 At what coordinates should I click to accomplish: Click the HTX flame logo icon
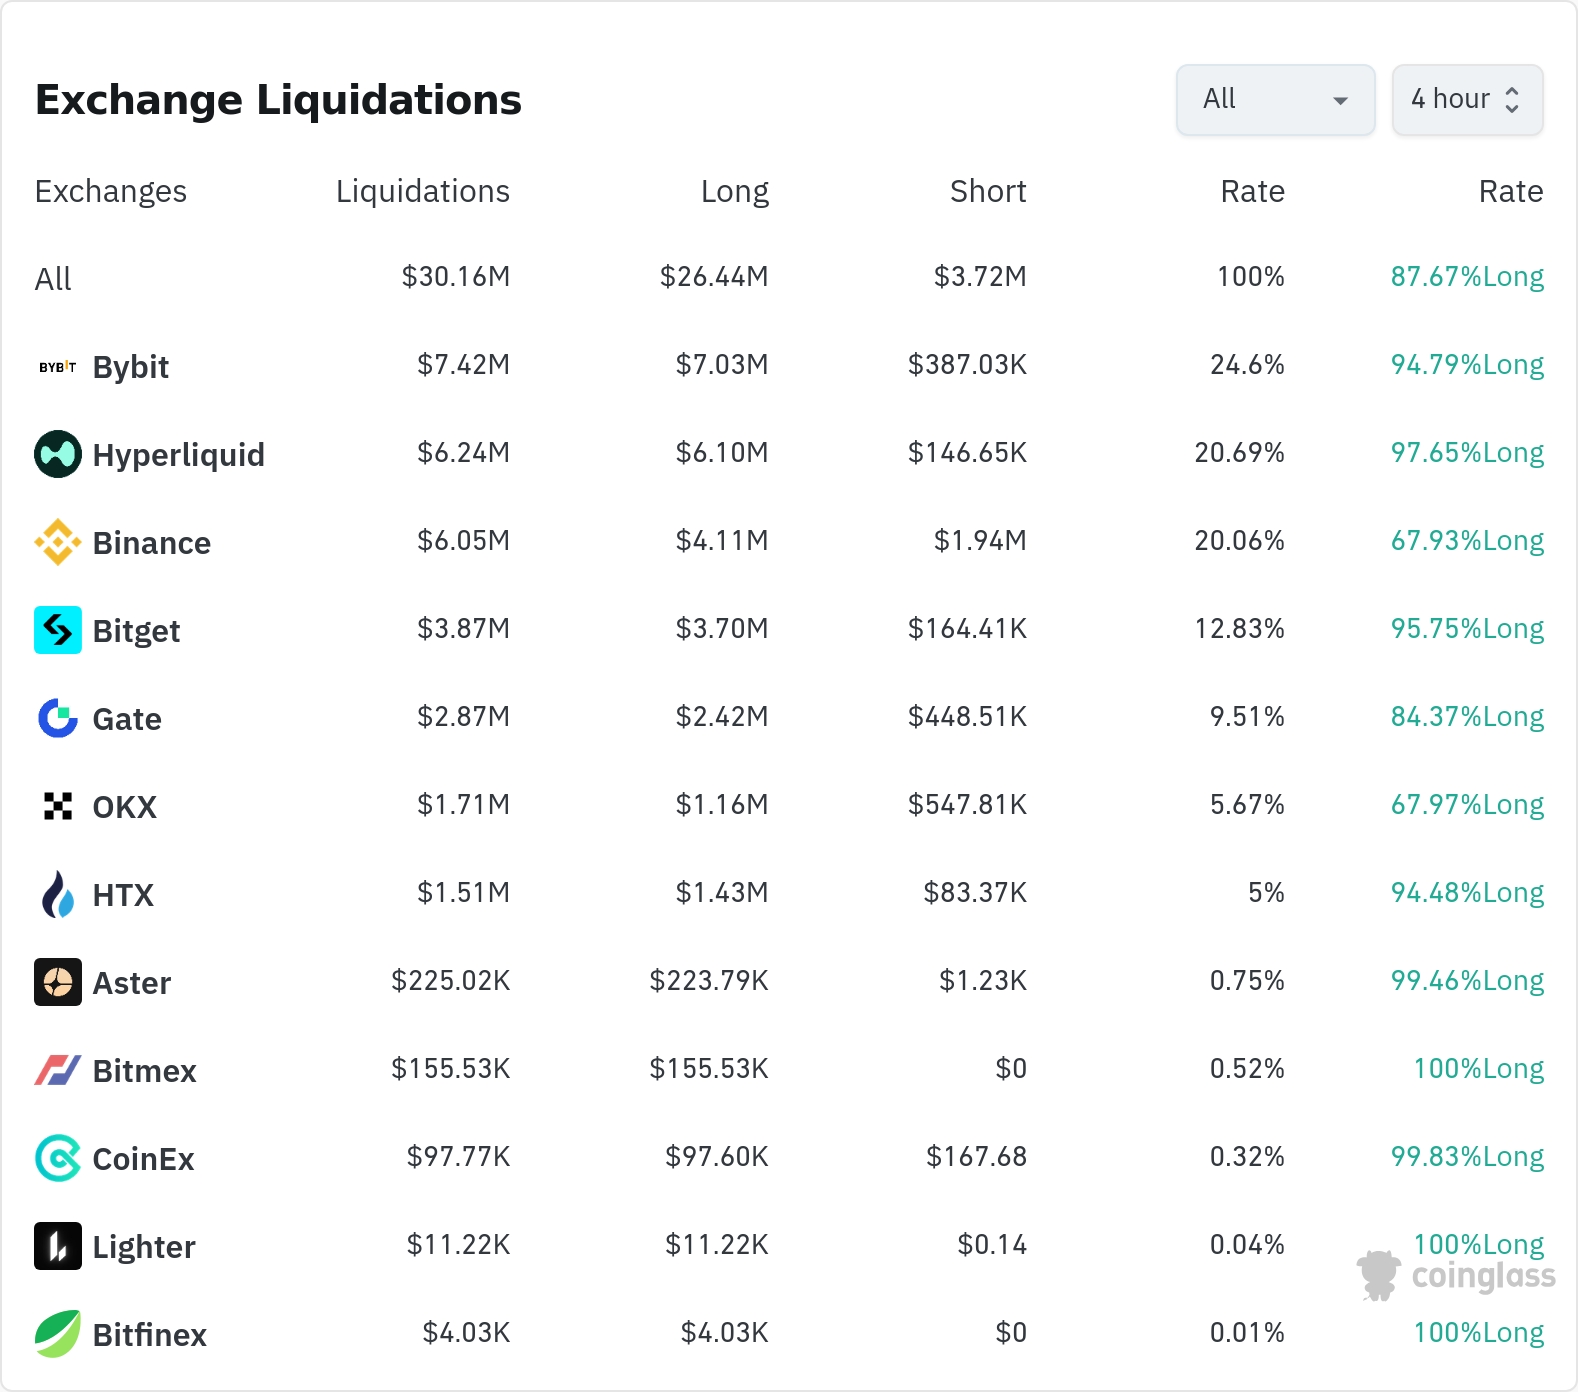click(57, 894)
